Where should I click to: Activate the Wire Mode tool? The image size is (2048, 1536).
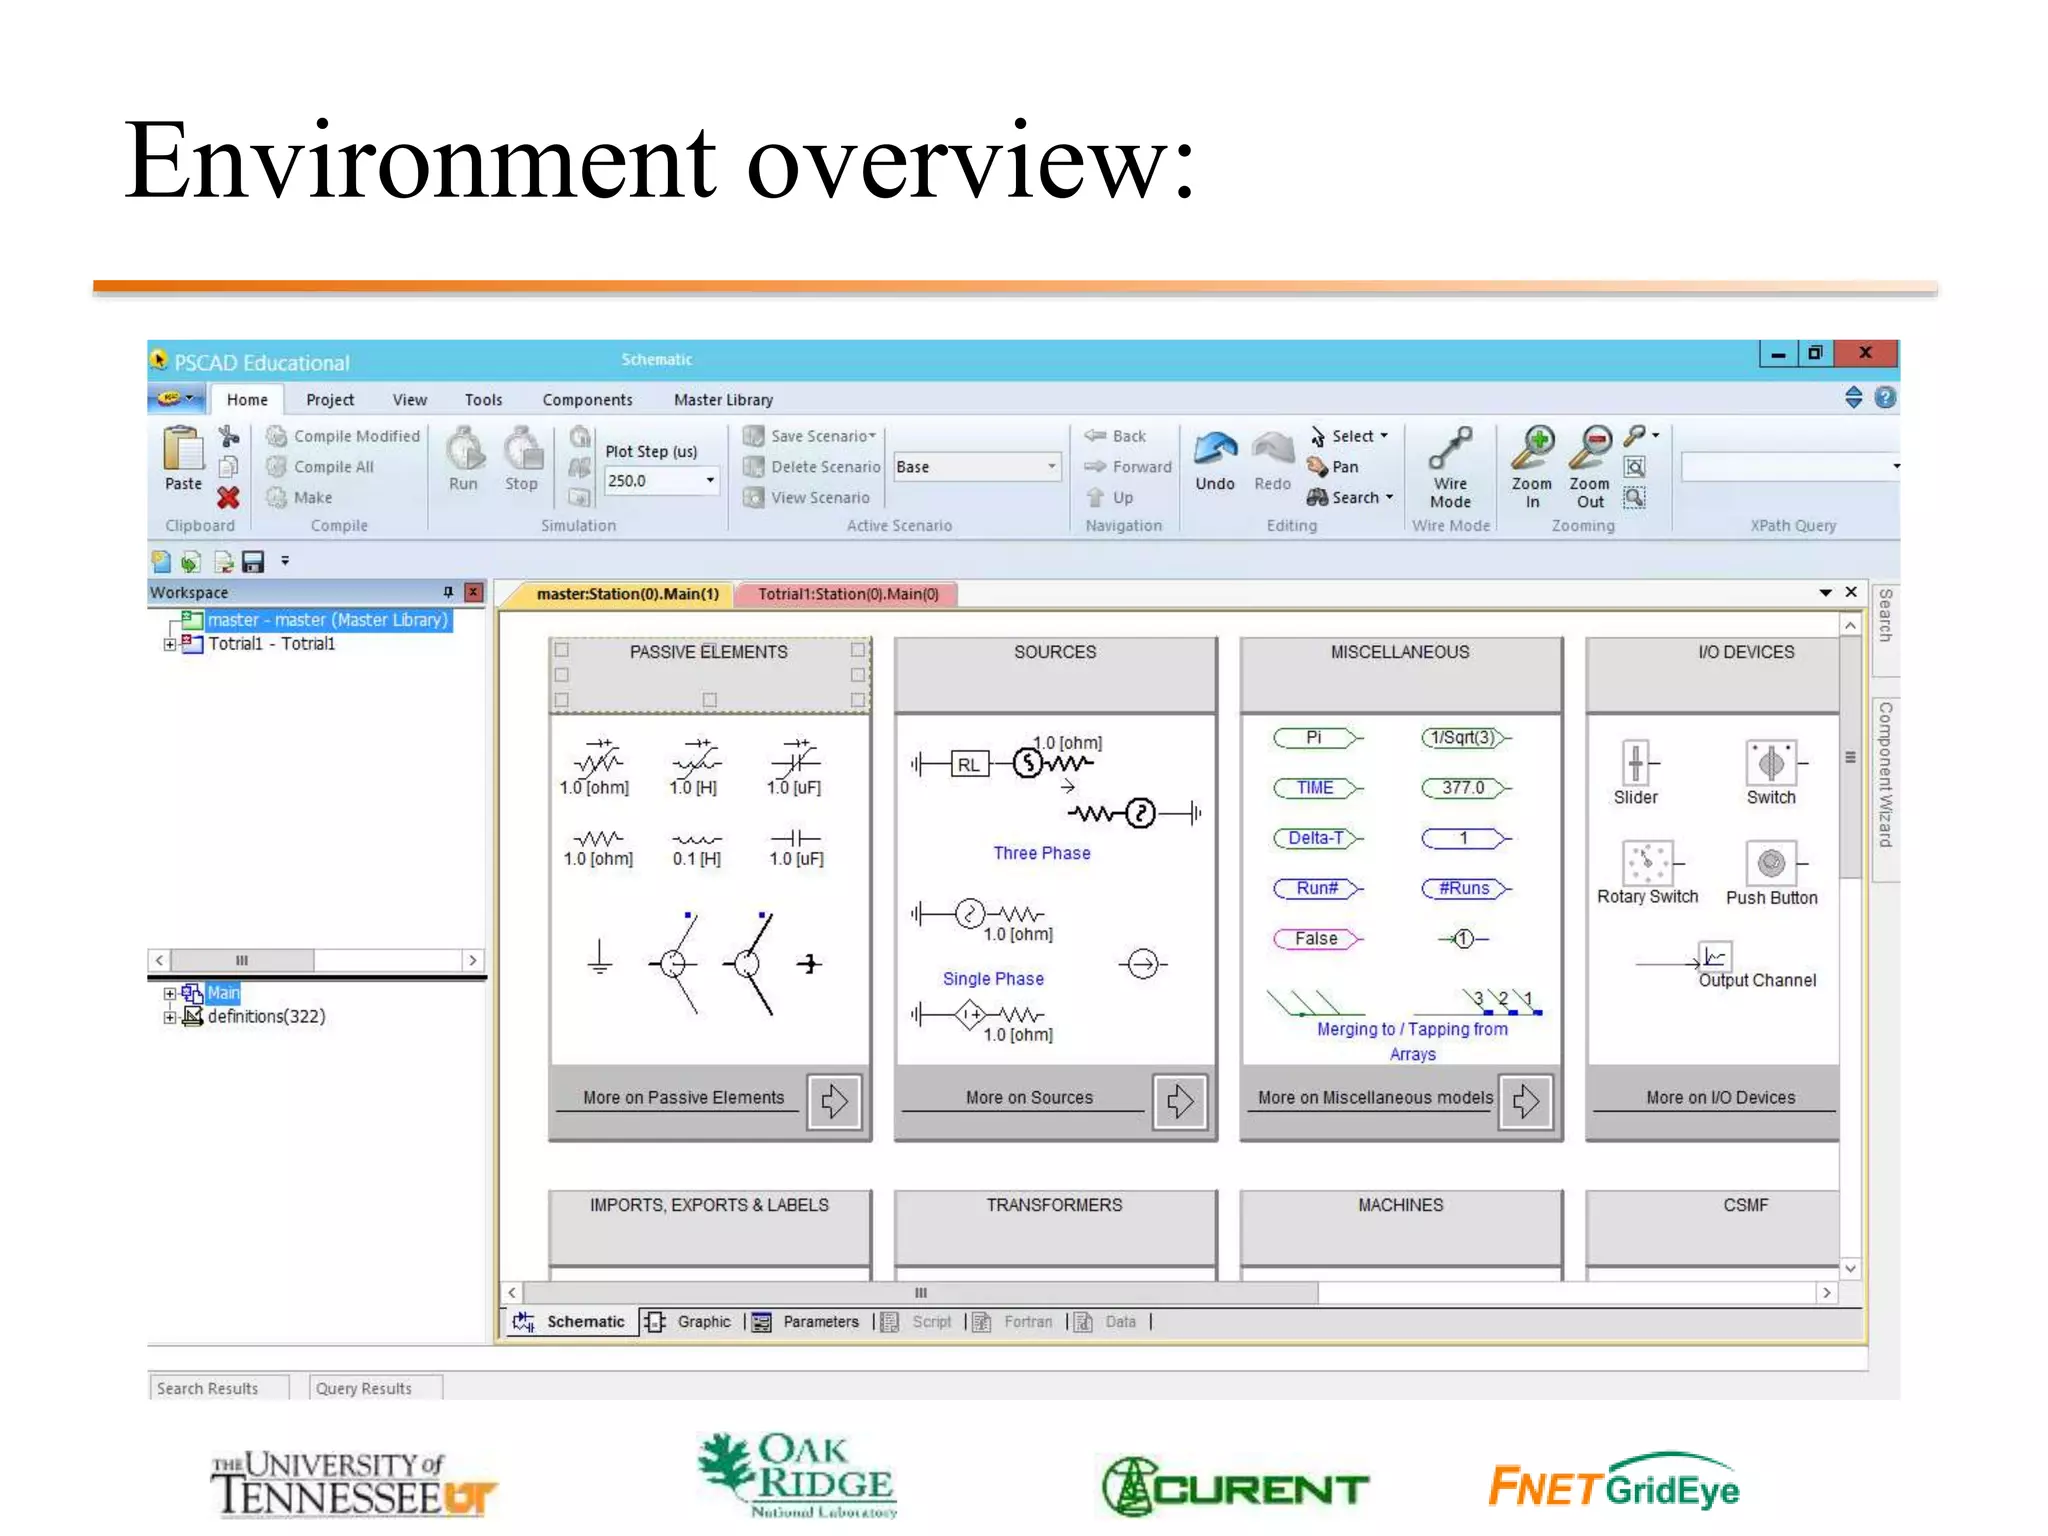point(1450,450)
